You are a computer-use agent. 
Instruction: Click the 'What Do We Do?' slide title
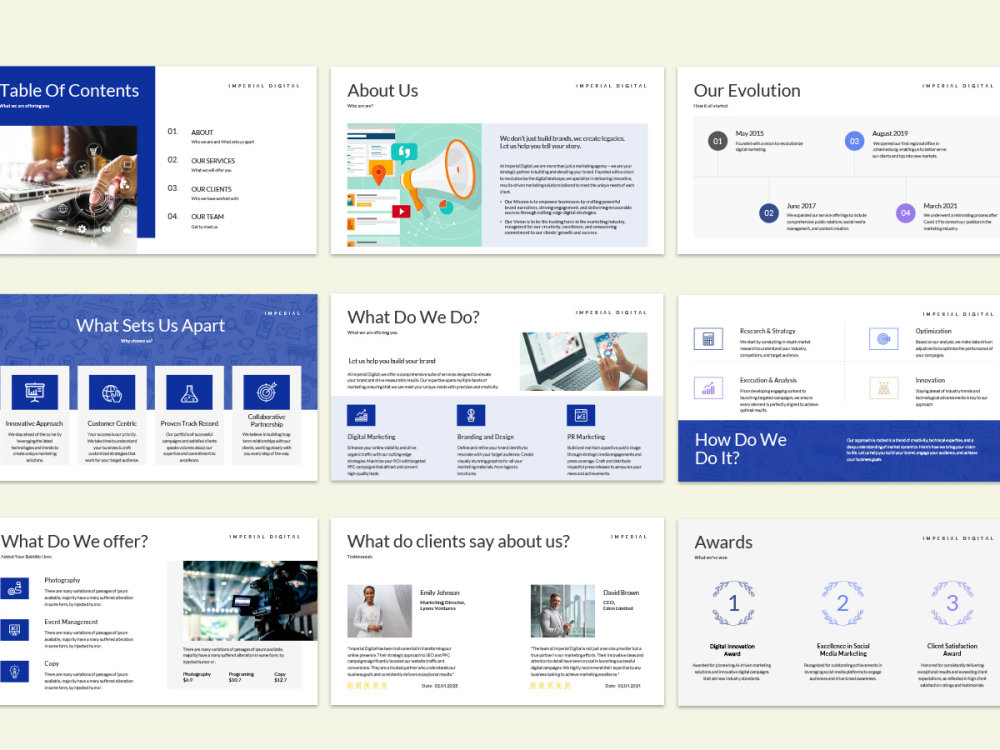pos(413,317)
